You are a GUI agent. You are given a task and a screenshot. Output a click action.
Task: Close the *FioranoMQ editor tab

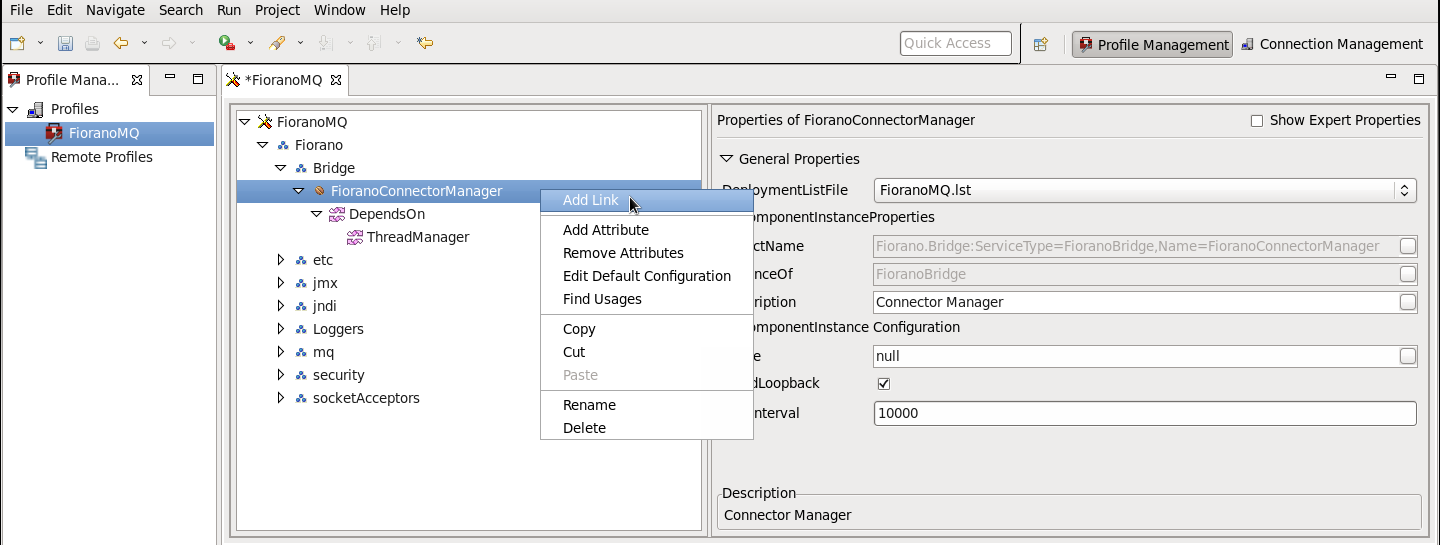click(x=336, y=80)
